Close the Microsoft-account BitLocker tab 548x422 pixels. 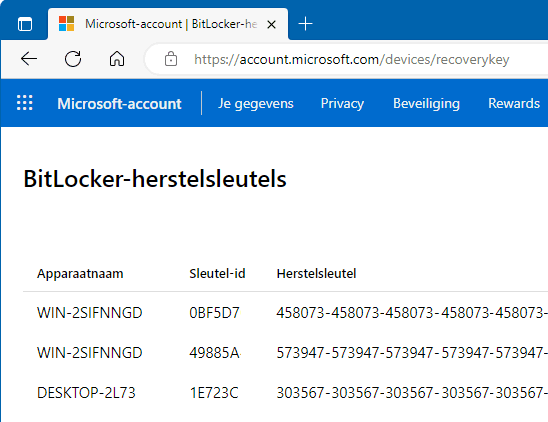point(271,24)
